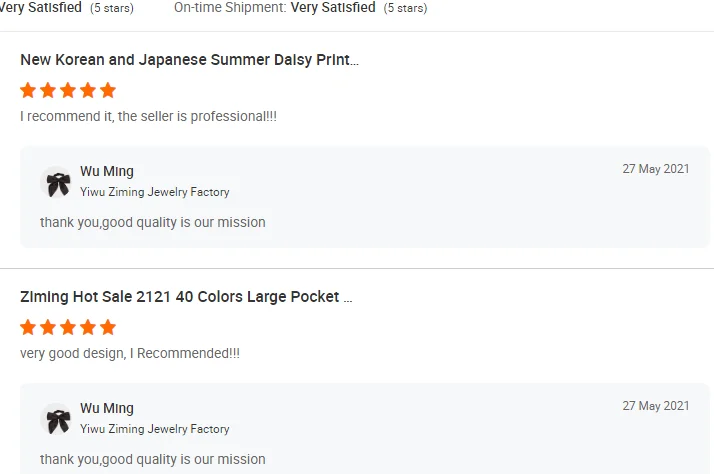Viewport: 714px width, 474px height.
Task: Click the 27 May 2021 date in Large Pocket reply
Action: [x=656, y=406]
